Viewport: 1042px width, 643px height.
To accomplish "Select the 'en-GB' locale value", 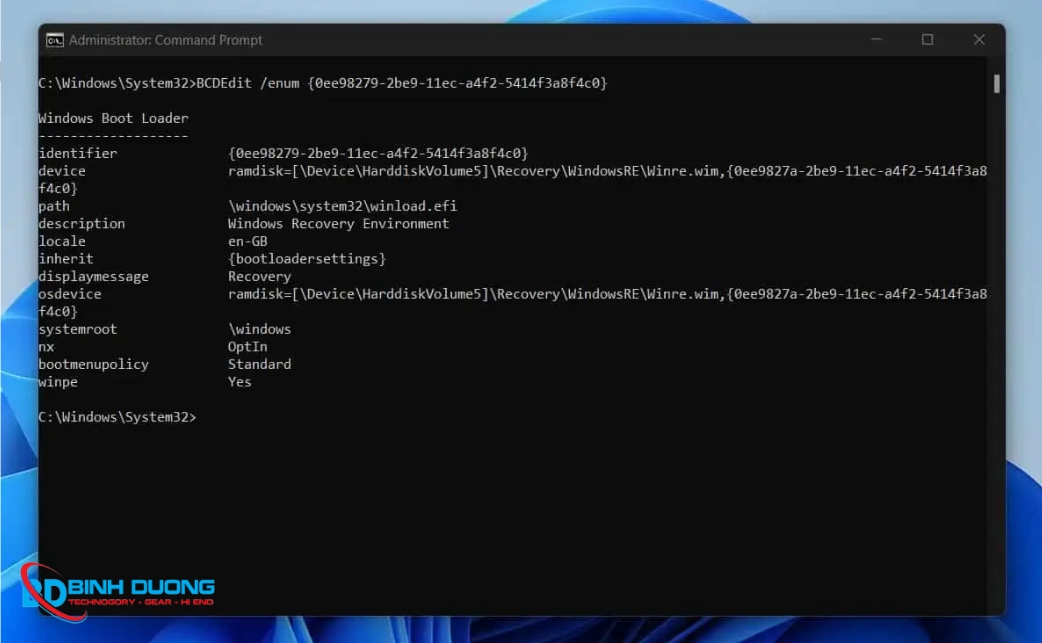I will coord(248,242).
